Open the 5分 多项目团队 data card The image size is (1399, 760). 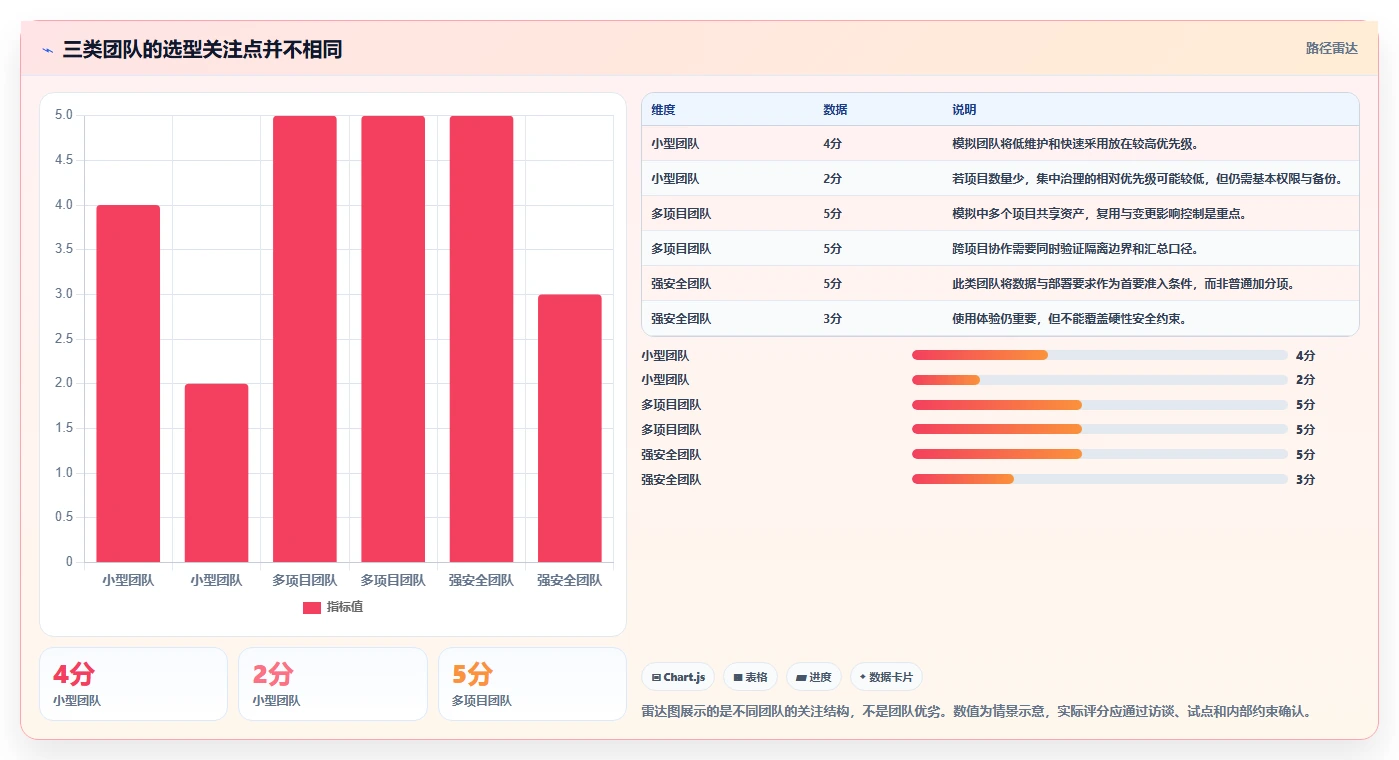coord(532,684)
